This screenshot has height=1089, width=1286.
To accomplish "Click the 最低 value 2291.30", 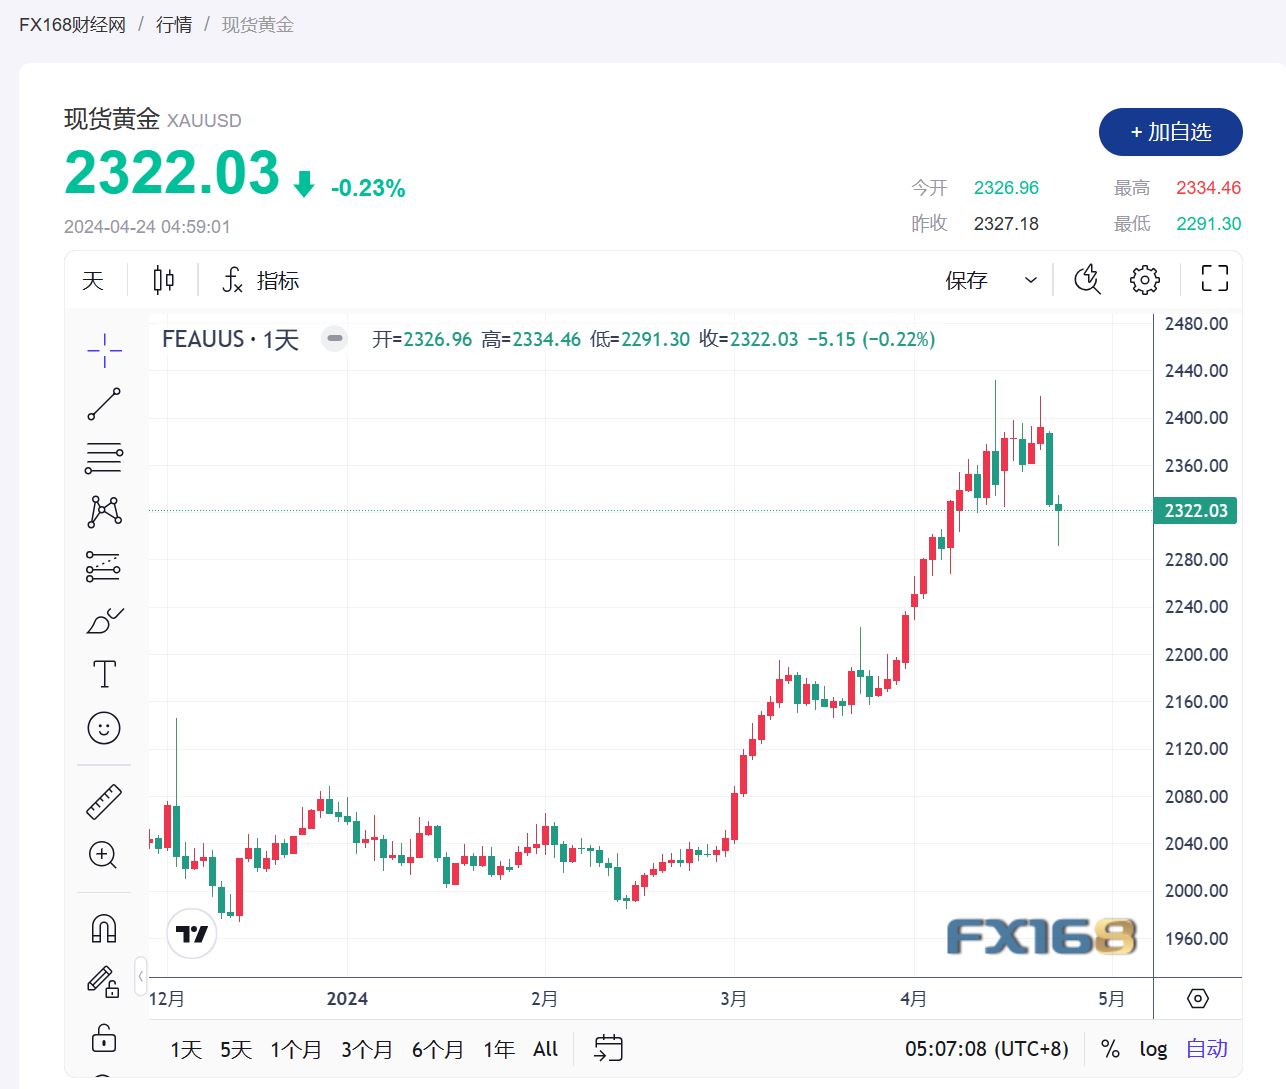I will (1209, 224).
